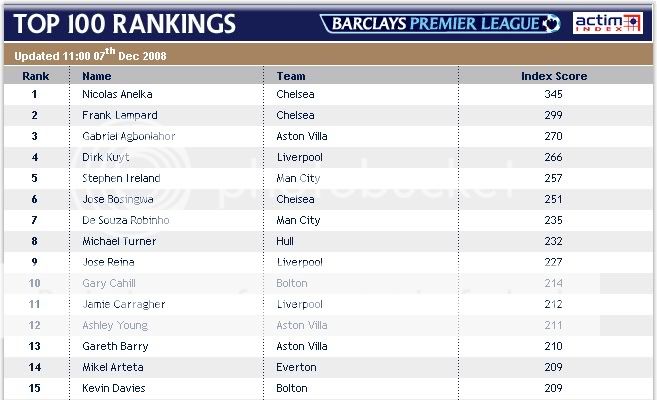This screenshot has width=657, height=400.
Task: Select the Nicolas Anelka player name
Action: pyautogui.click(x=117, y=94)
